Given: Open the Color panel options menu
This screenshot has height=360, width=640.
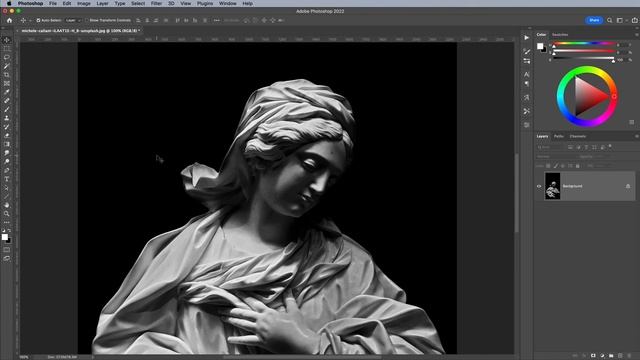Looking at the screenshot, I should (636, 35).
